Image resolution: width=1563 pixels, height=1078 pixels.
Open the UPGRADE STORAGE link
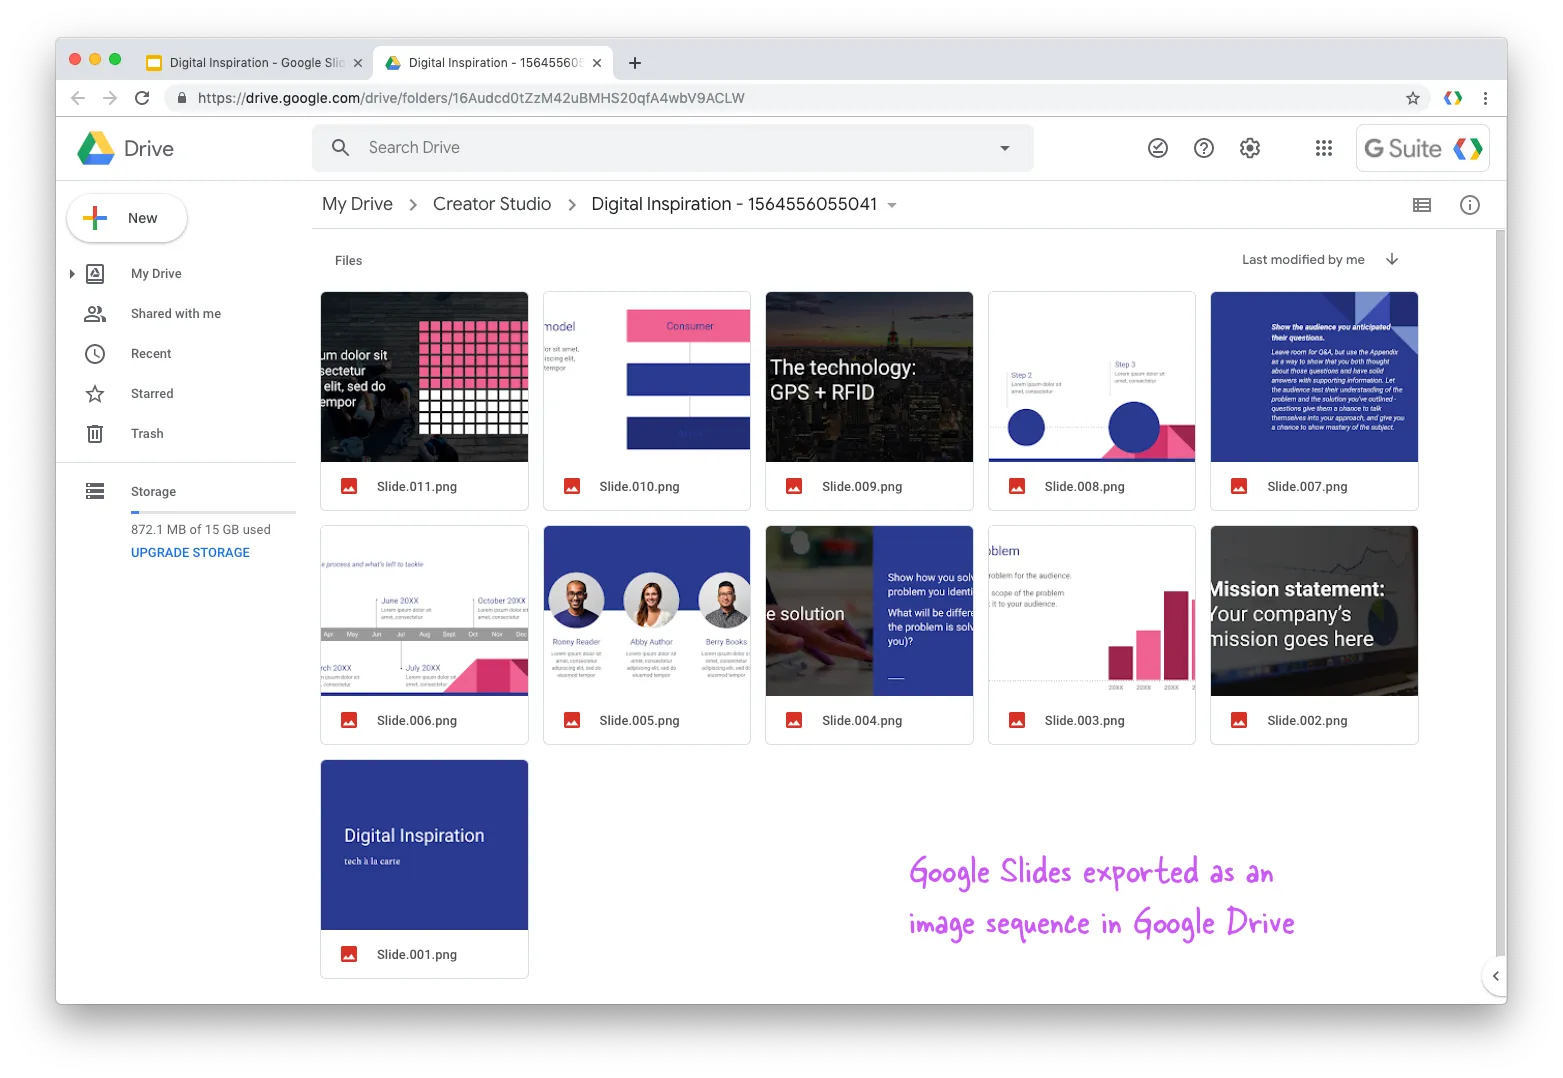pos(189,552)
